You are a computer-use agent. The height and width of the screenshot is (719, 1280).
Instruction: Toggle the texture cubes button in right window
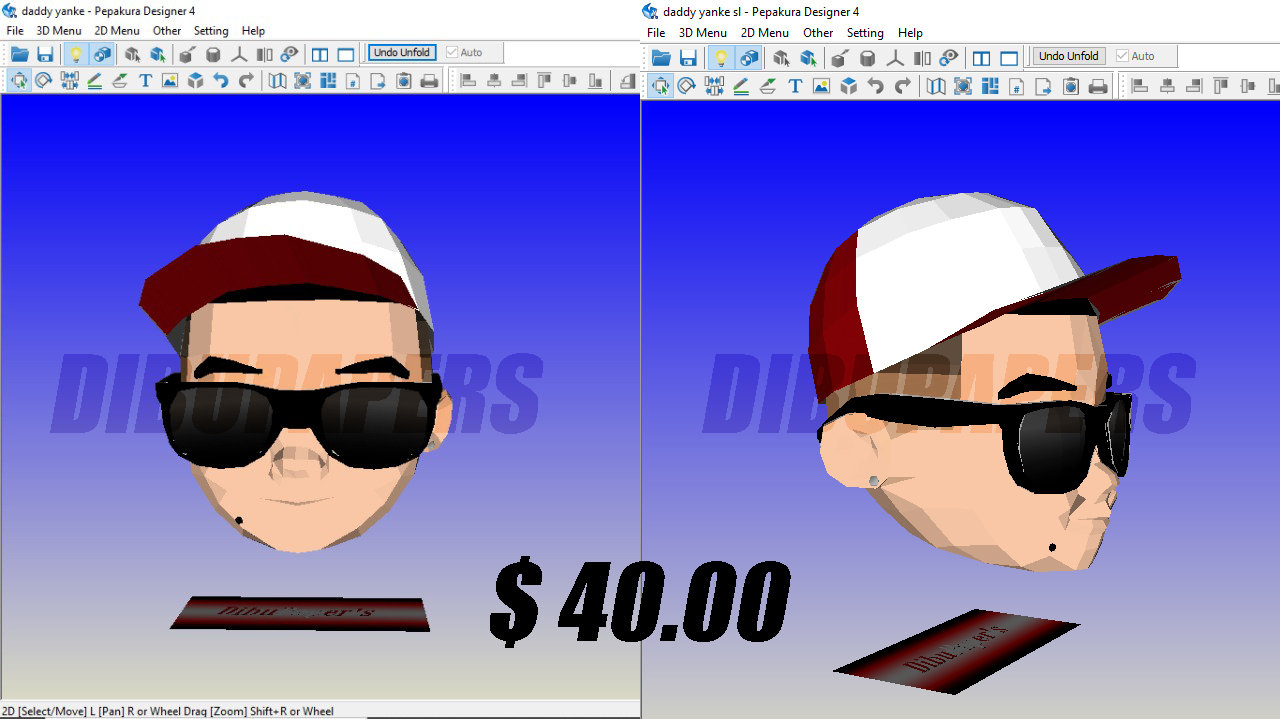(x=748, y=58)
